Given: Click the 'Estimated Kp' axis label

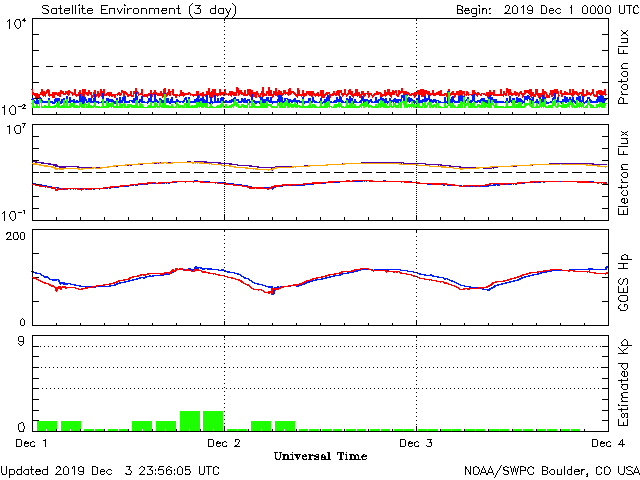Looking at the screenshot, I should 623,383.
